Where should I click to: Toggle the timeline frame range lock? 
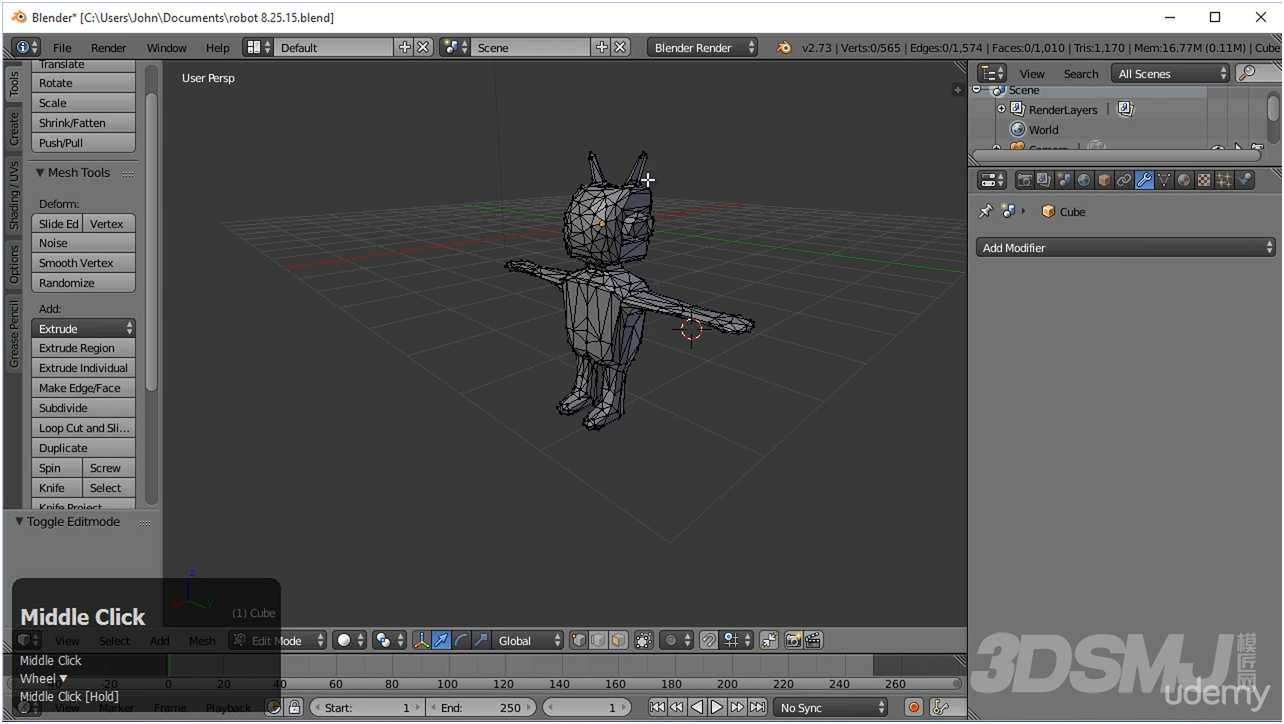click(x=294, y=707)
